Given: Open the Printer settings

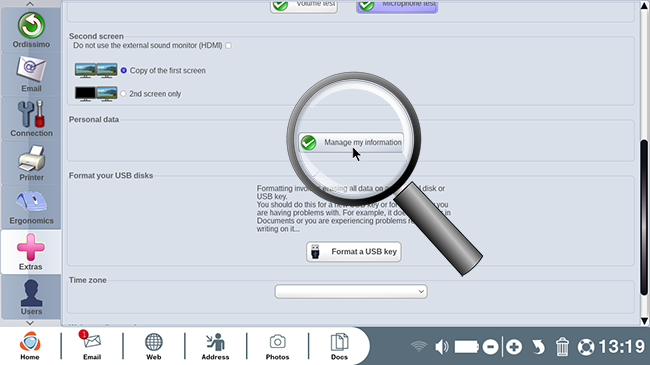Looking at the screenshot, I should [31, 163].
